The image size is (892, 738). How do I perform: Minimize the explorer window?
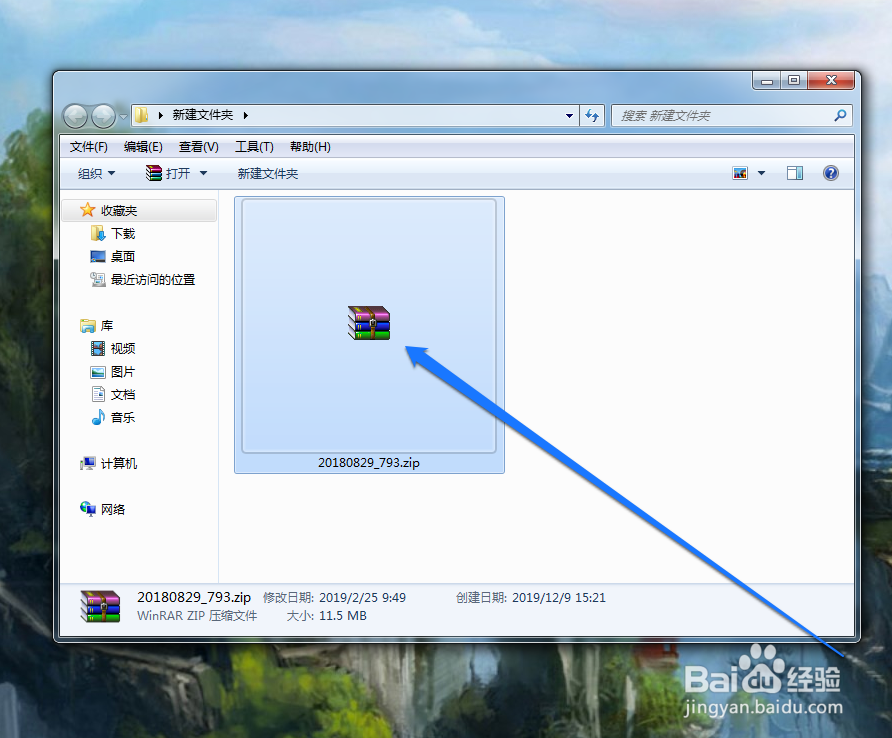click(767, 81)
